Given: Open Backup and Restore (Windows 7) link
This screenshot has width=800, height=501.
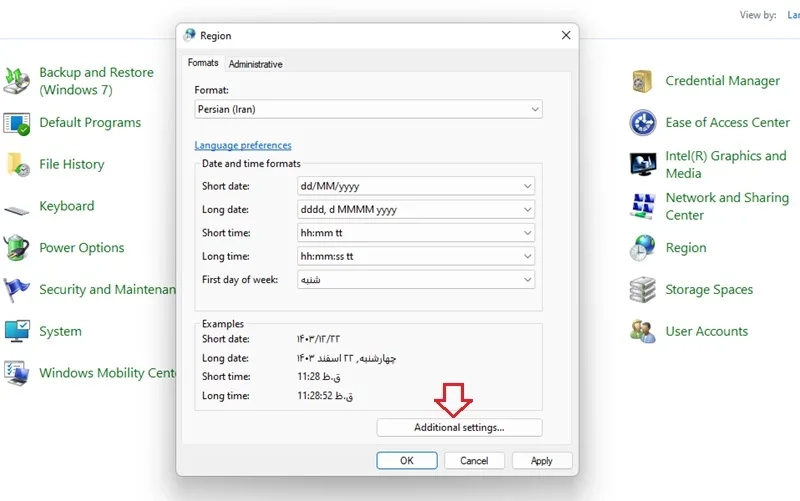Looking at the screenshot, I should [96, 81].
